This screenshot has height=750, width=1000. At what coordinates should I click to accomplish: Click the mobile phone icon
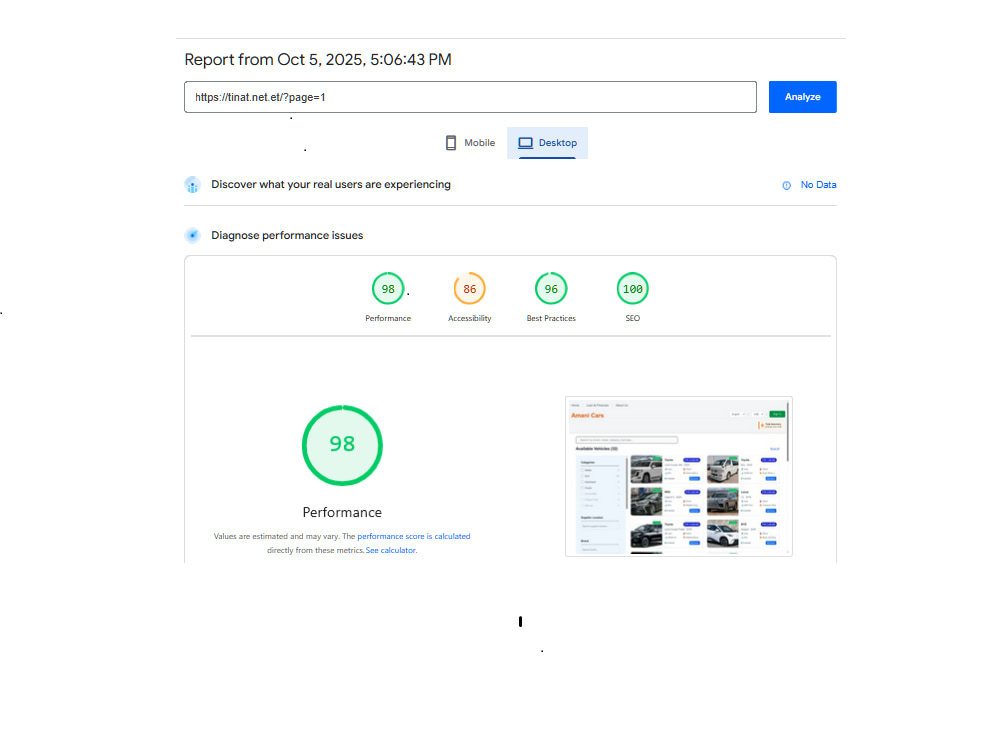tap(451, 143)
